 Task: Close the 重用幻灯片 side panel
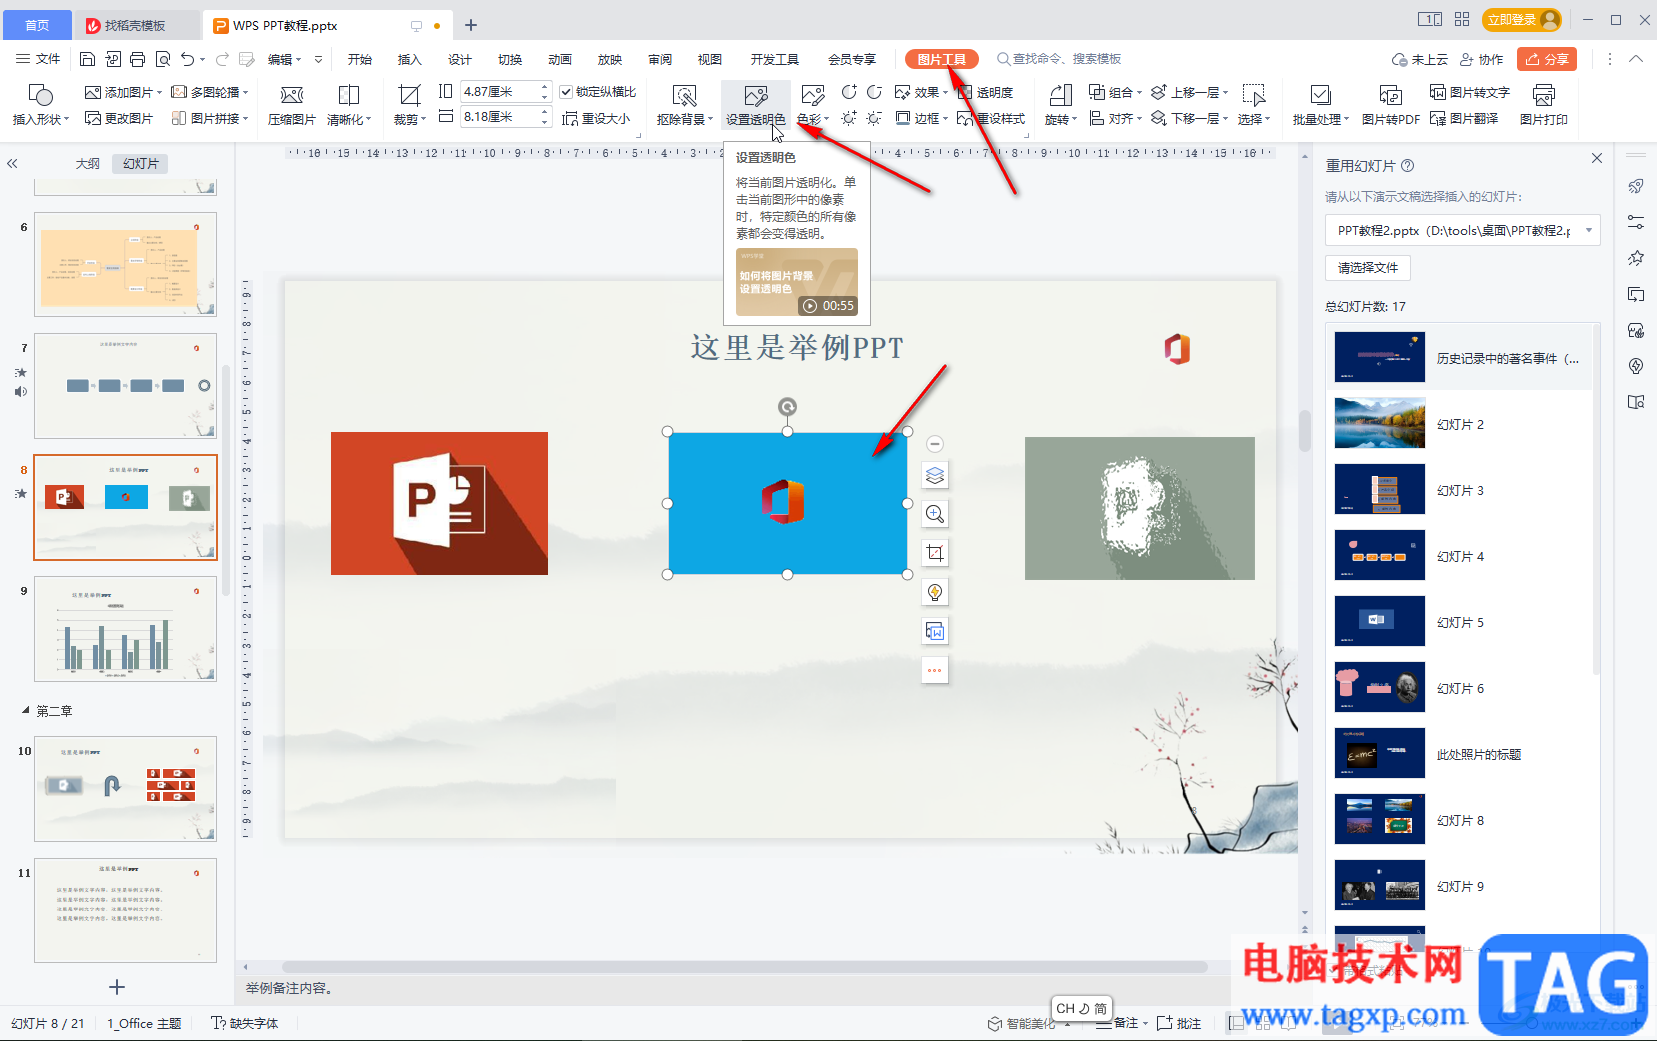(x=1597, y=158)
